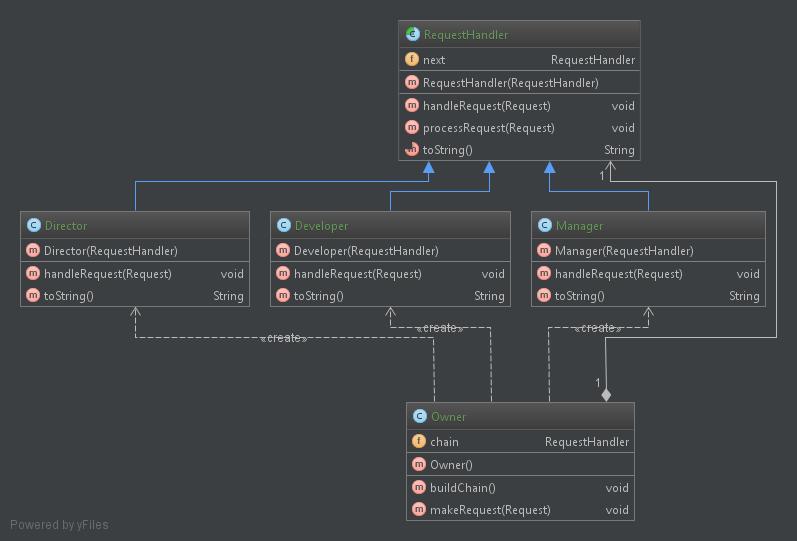Viewport: 797px width, 541px height.
Task: Select the Owner class title
Action: coord(448,416)
